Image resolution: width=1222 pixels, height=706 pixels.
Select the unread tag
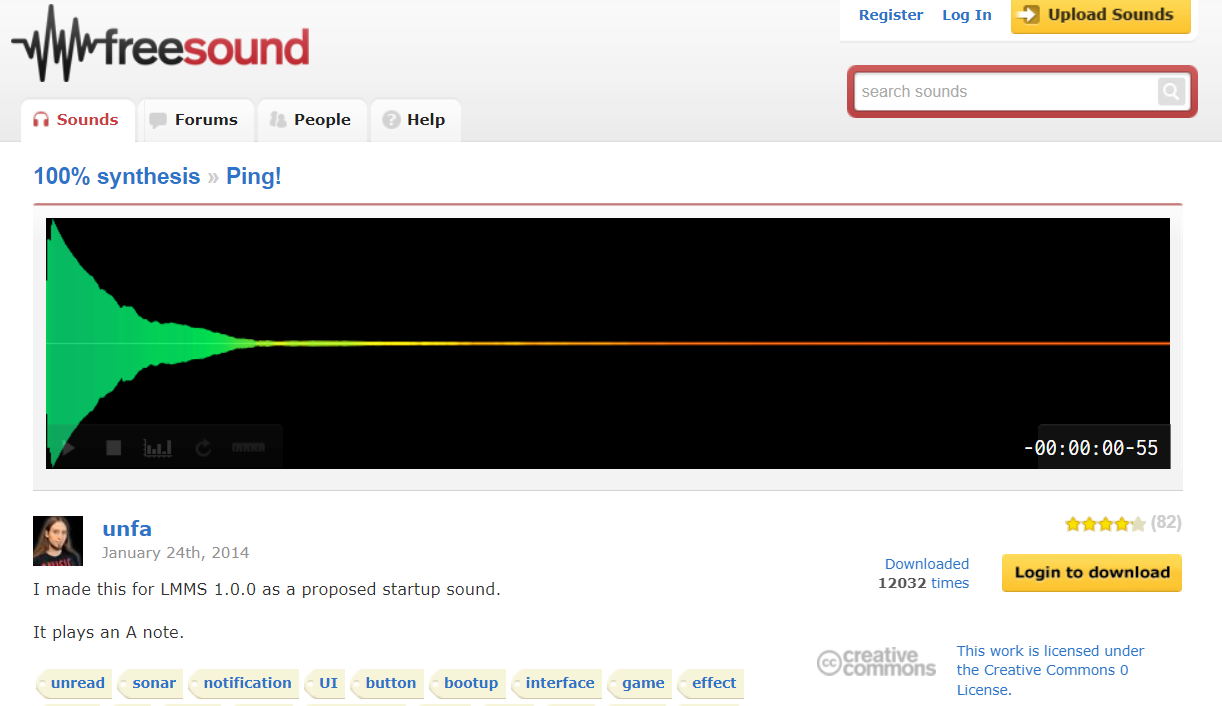point(76,684)
